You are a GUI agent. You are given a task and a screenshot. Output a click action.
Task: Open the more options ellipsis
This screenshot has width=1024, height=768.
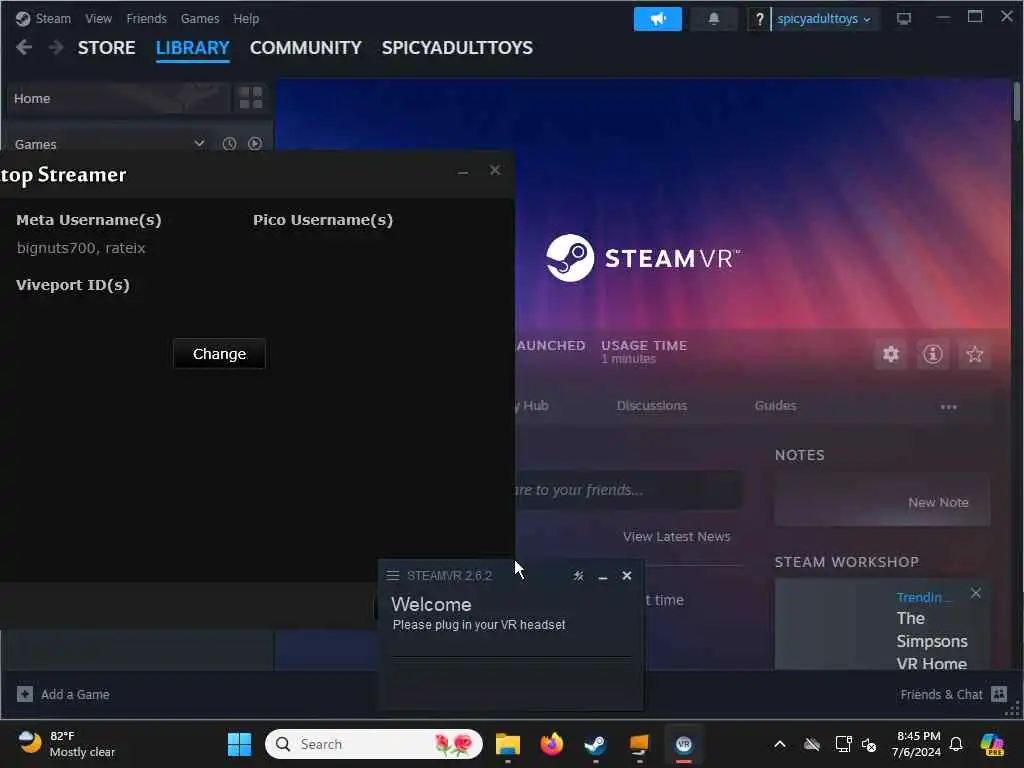coord(948,407)
